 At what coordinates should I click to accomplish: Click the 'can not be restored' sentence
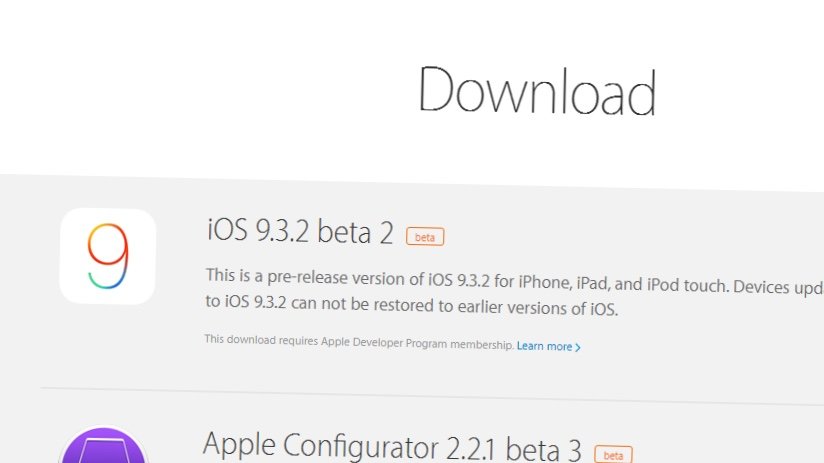click(411, 305)
